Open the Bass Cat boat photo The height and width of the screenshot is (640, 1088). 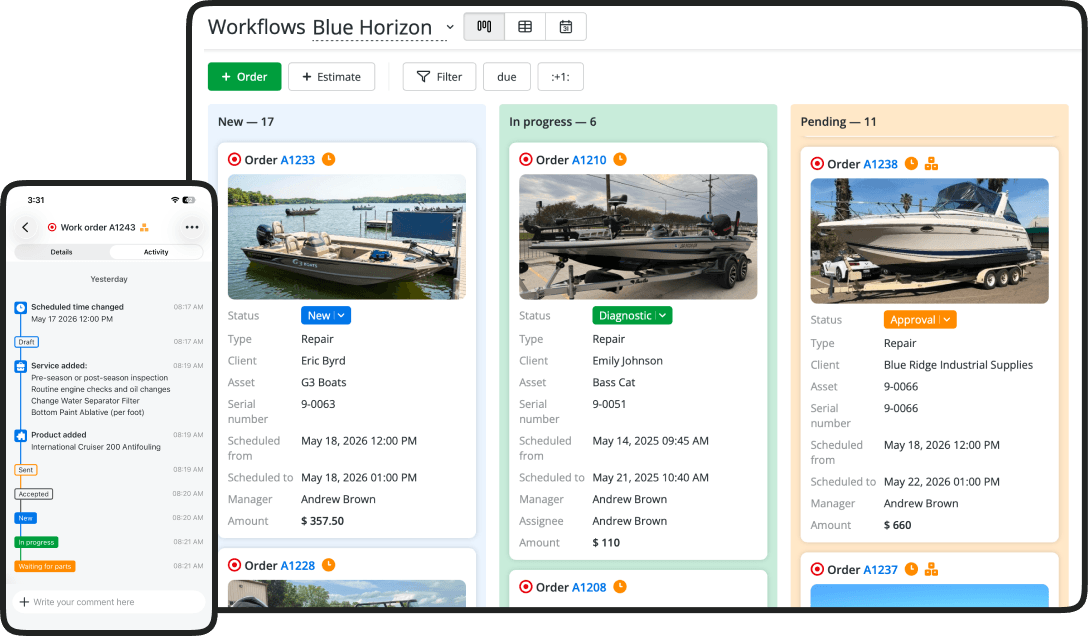click(x=638, y=237)
